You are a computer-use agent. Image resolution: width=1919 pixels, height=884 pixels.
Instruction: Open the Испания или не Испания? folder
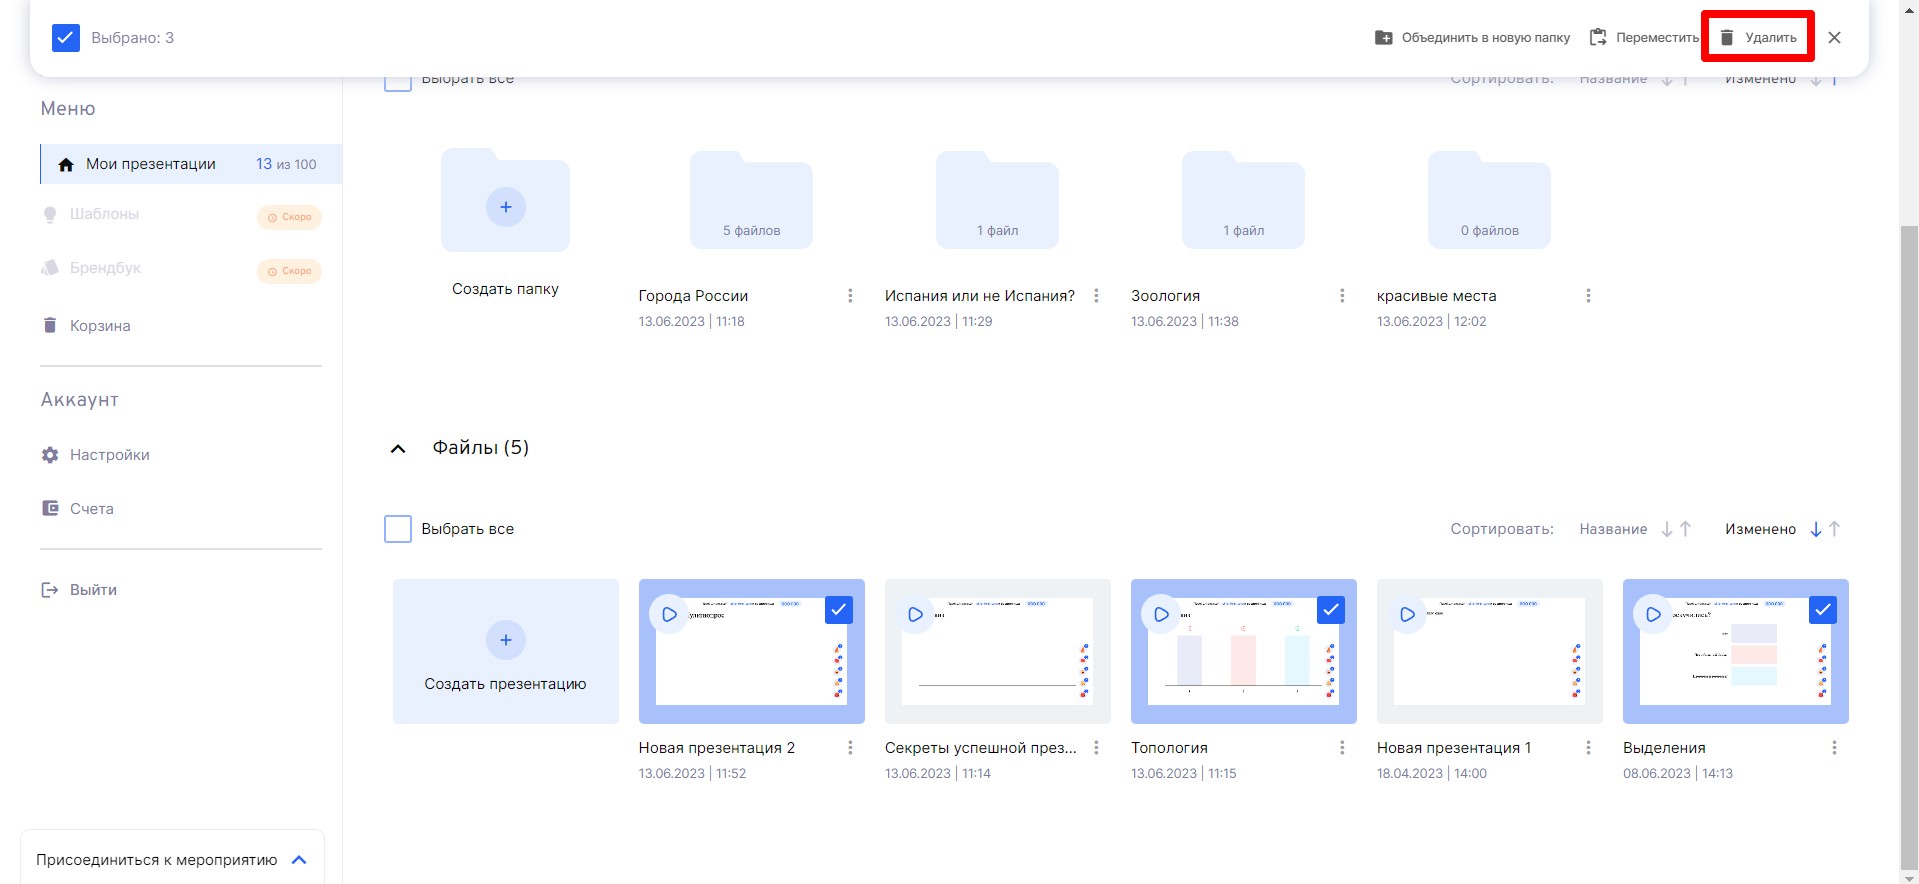pos(997,200)
